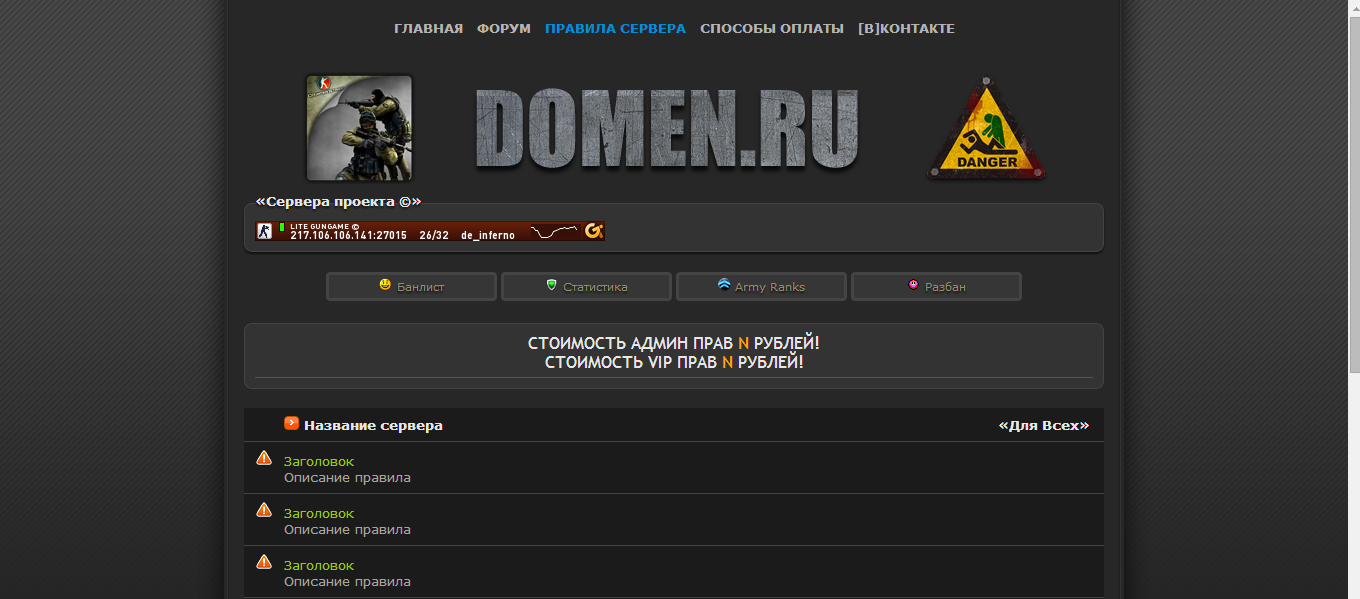Click the DOMEN.RU logo banner

pyautogui.click(x=666, y=129)
